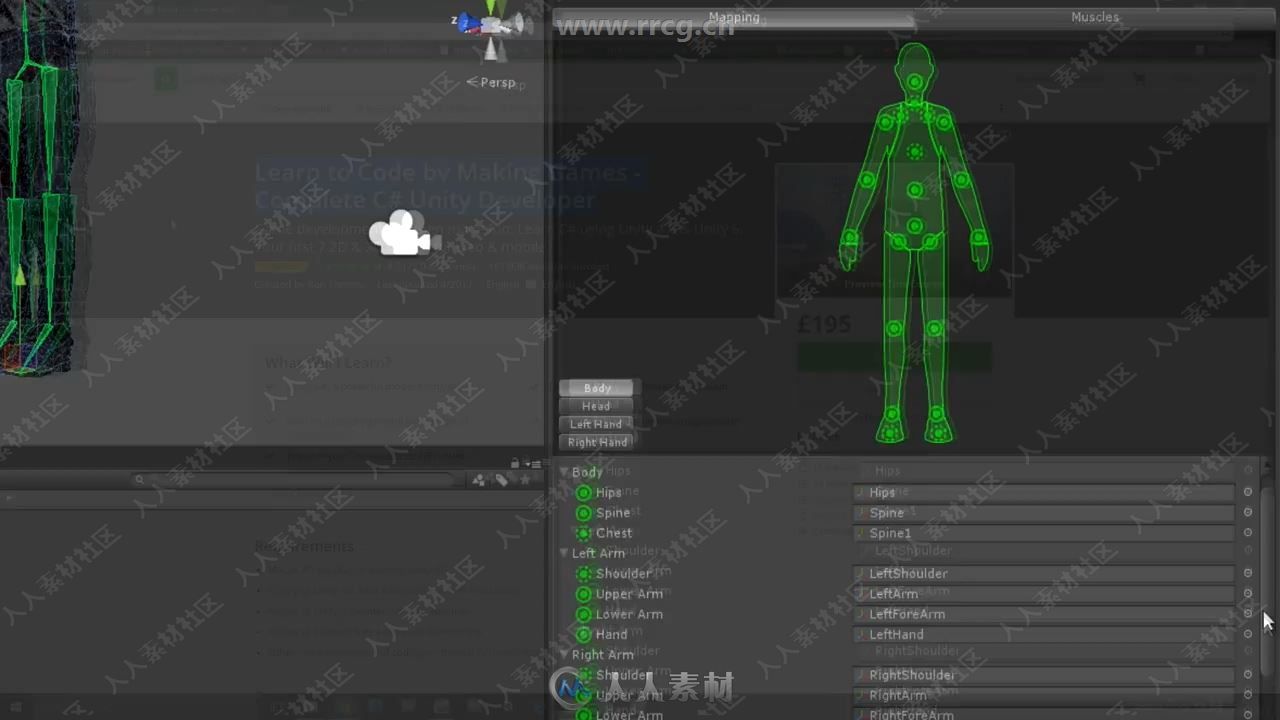This screenshot has height=720, width=1280.
Task: Click the LeftShoulder bone assignment field
Action: (x=1044, y=574)
